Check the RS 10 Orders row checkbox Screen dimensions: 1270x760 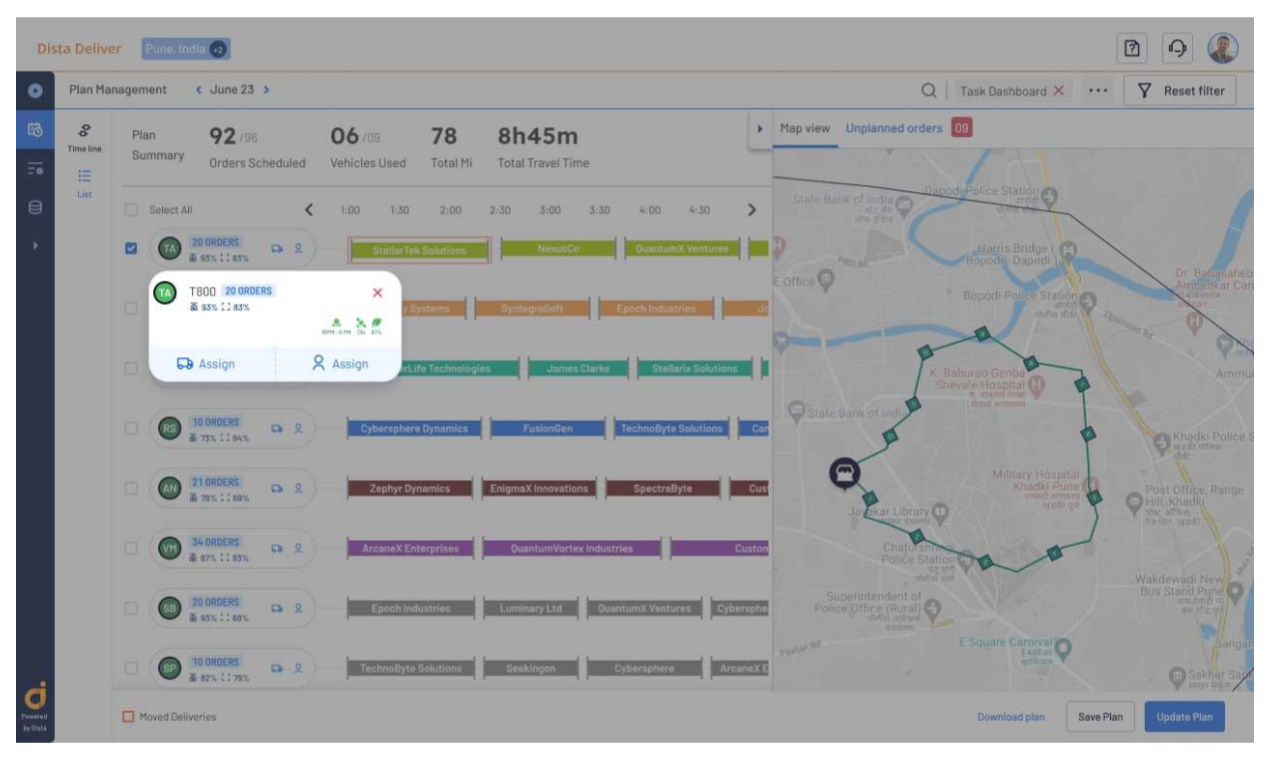pos(131,428)
